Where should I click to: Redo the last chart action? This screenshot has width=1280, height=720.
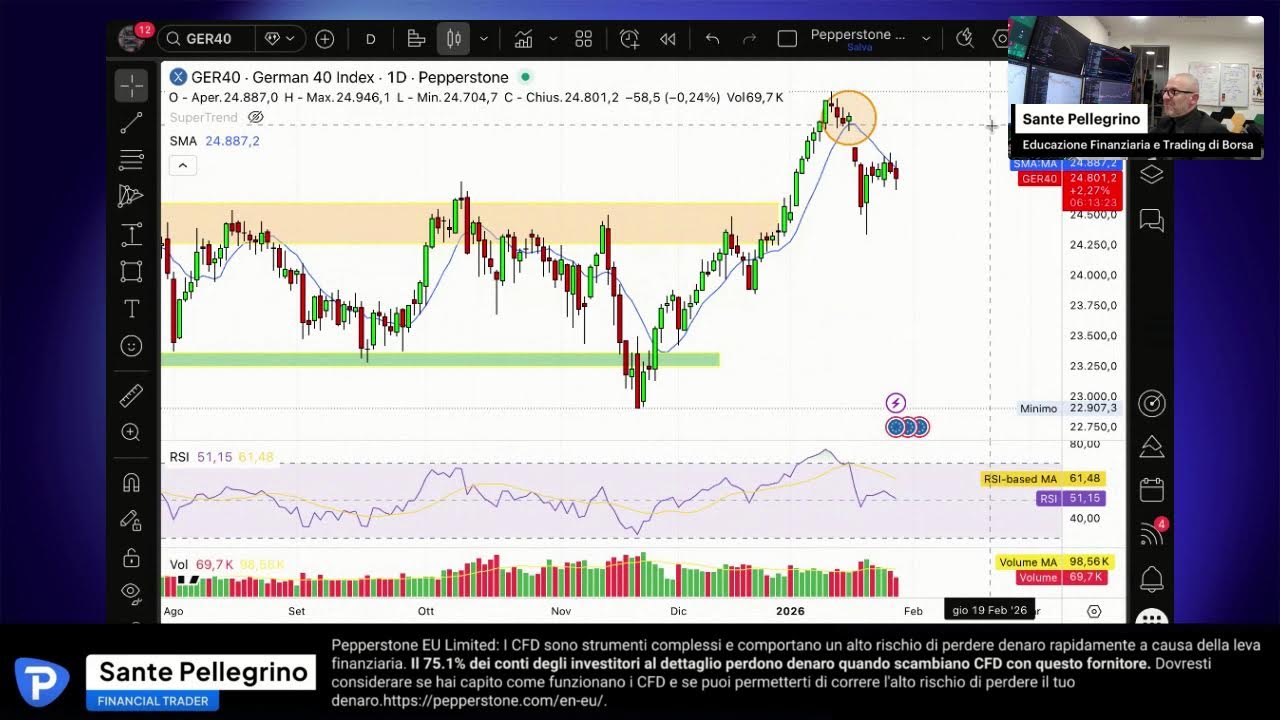click(x=749, y=39)
